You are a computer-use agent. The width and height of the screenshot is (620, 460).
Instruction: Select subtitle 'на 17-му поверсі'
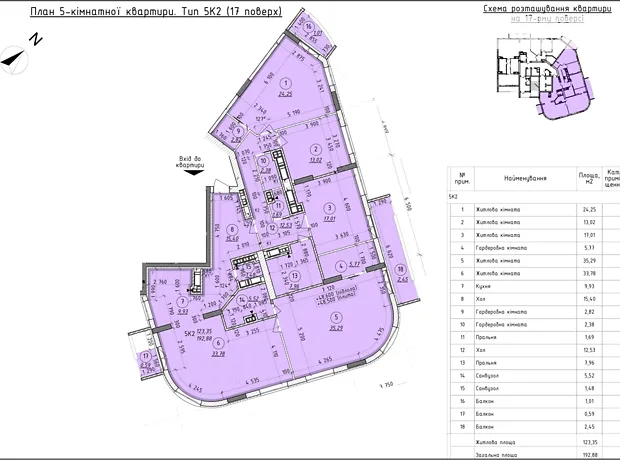coord(547,19)
